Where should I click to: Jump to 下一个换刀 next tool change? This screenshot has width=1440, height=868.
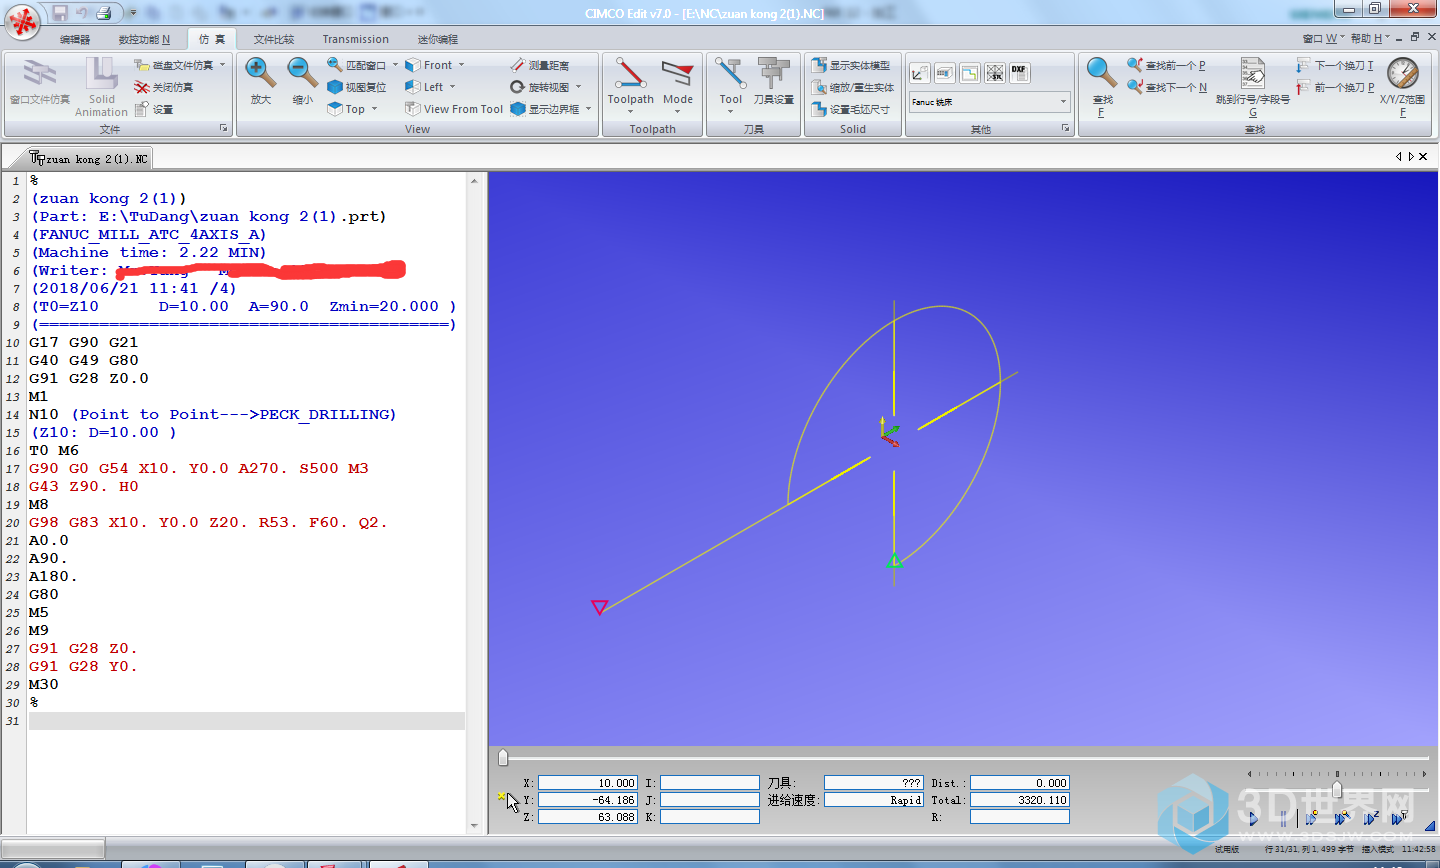pos(1335,65)
